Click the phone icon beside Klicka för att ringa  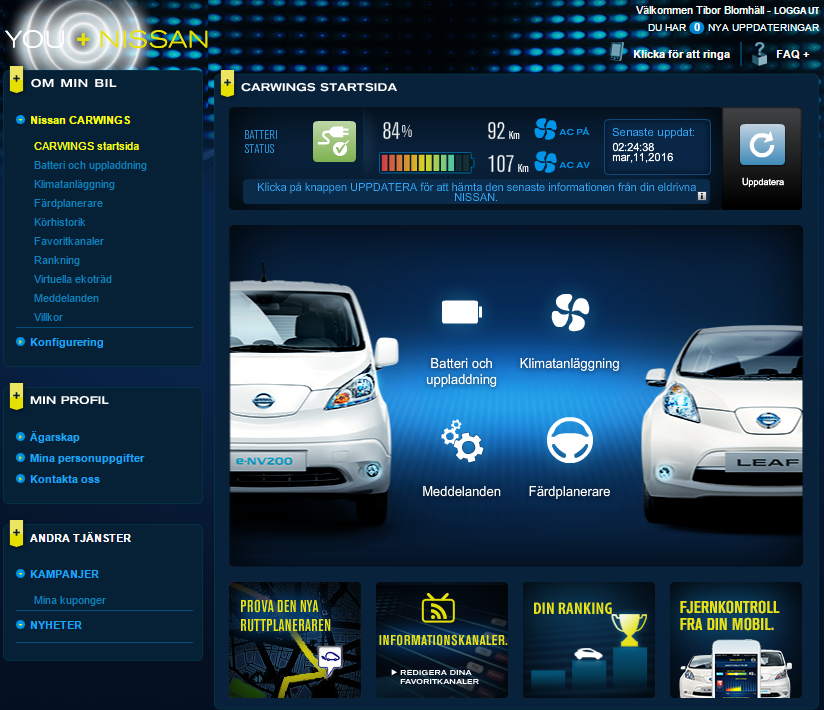(617, 52)
